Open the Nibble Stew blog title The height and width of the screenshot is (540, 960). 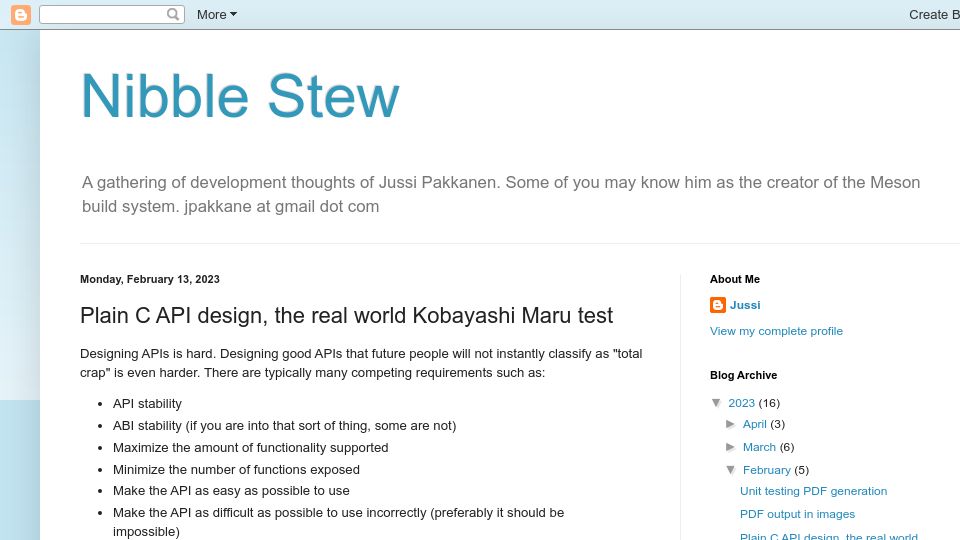[x=240, y=96]
